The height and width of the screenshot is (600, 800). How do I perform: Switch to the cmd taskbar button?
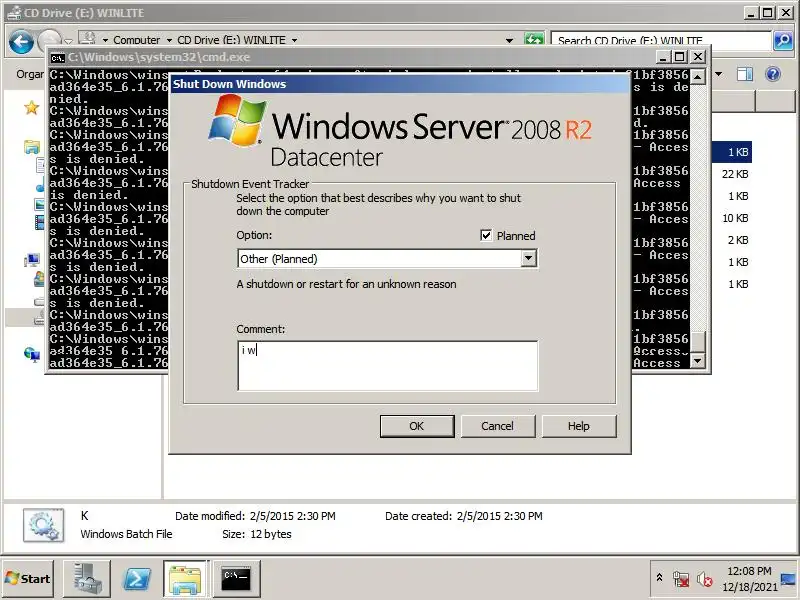[x=236, y=579]
